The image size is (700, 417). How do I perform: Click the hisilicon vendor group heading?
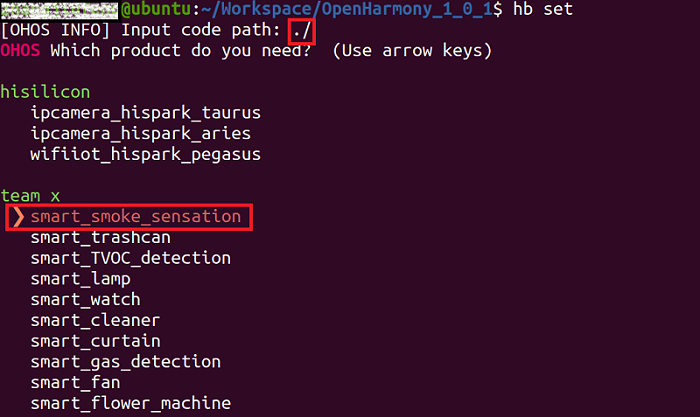pos(45,91)
